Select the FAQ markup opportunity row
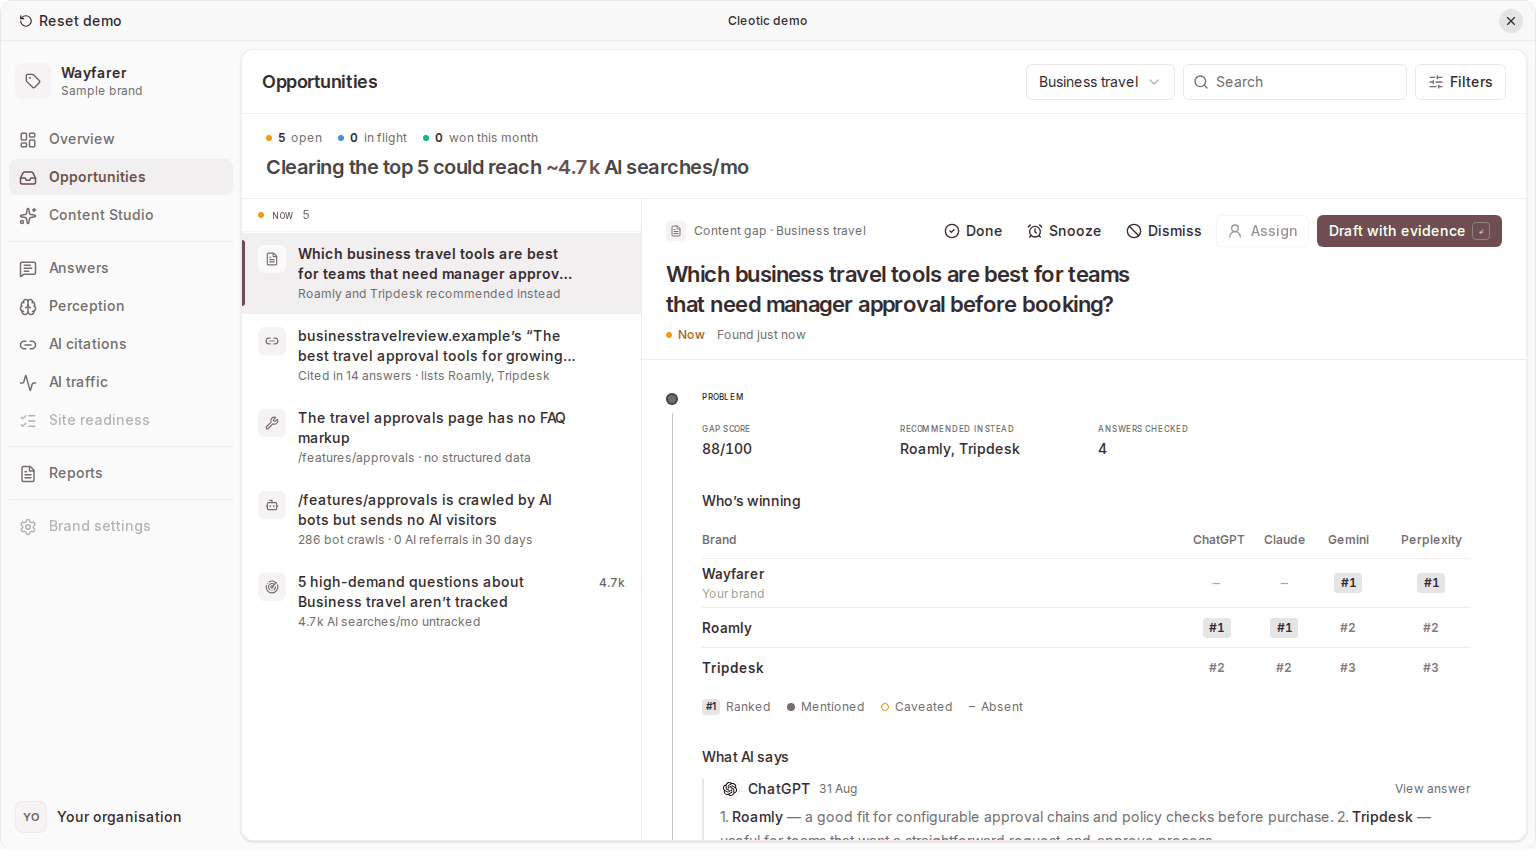Image resolution: width=1536 pixels, height=851 pixels. pyautogui.click(x=442, y=437)
